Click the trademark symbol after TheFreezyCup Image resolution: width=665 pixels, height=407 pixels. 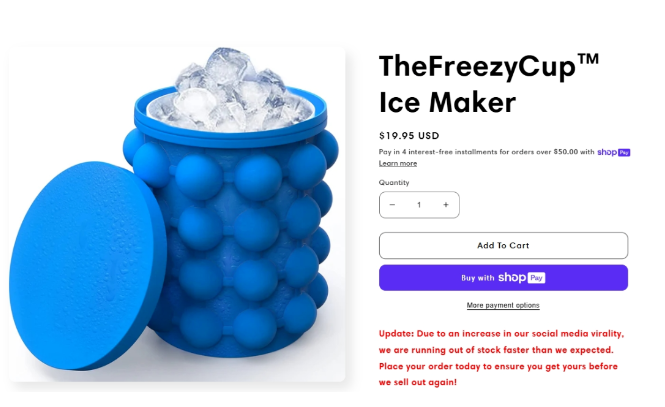point(589,60)
